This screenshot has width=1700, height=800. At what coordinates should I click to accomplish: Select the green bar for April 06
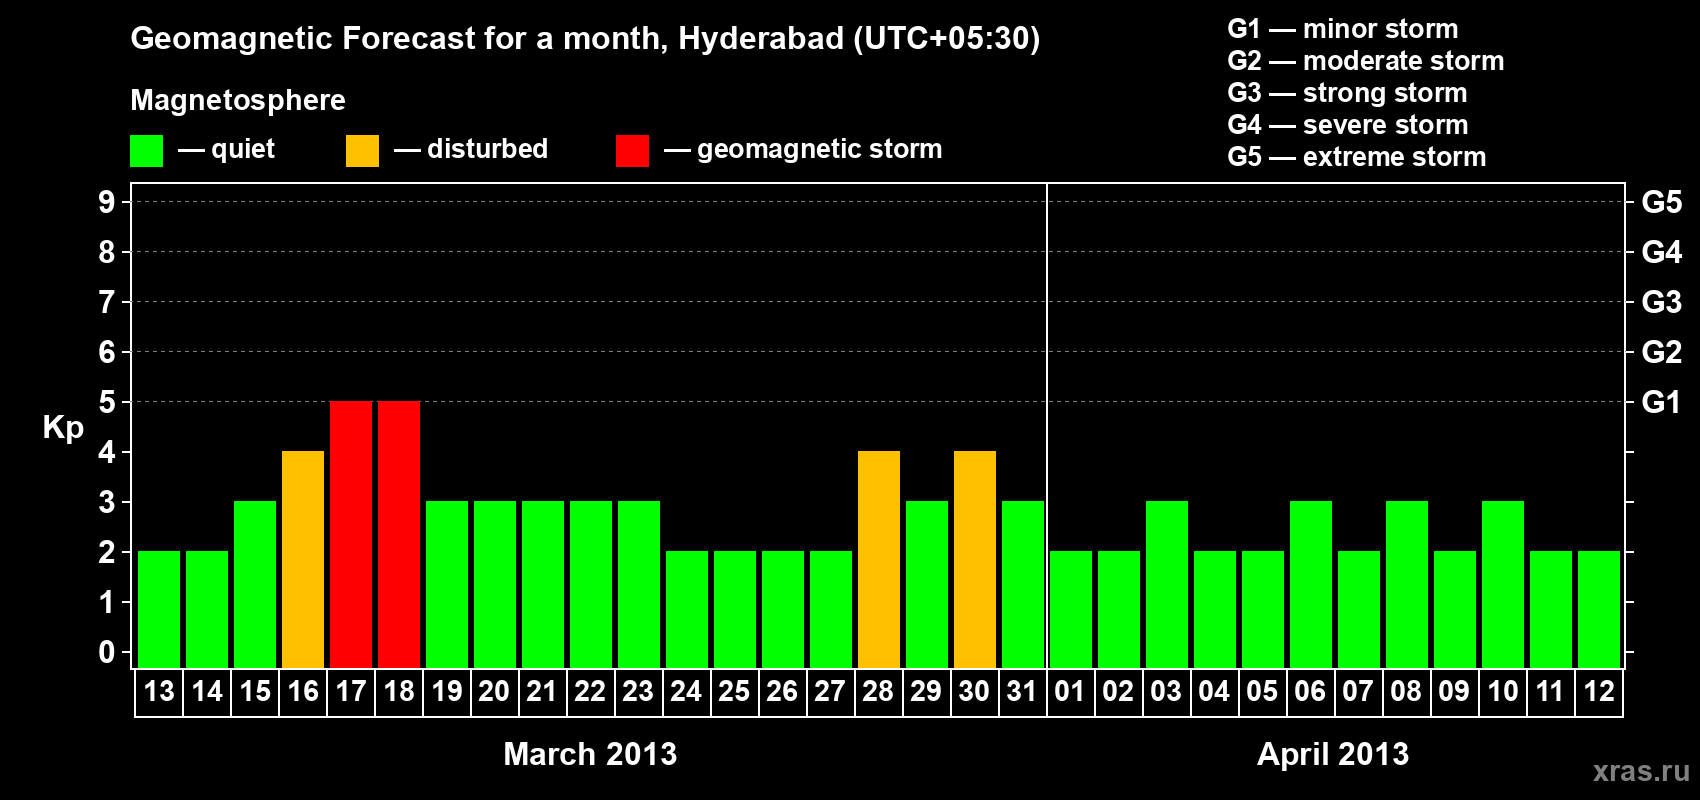coord(1311,584)
